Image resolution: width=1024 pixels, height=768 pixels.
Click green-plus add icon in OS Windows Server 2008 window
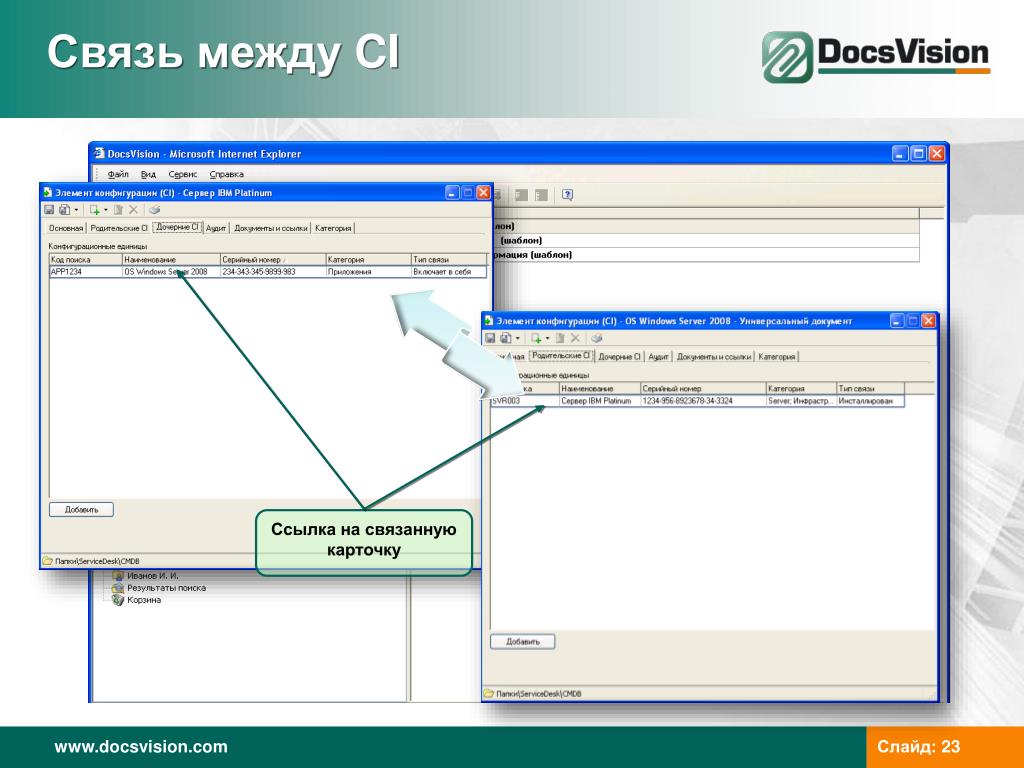click(x=536, y=338)
